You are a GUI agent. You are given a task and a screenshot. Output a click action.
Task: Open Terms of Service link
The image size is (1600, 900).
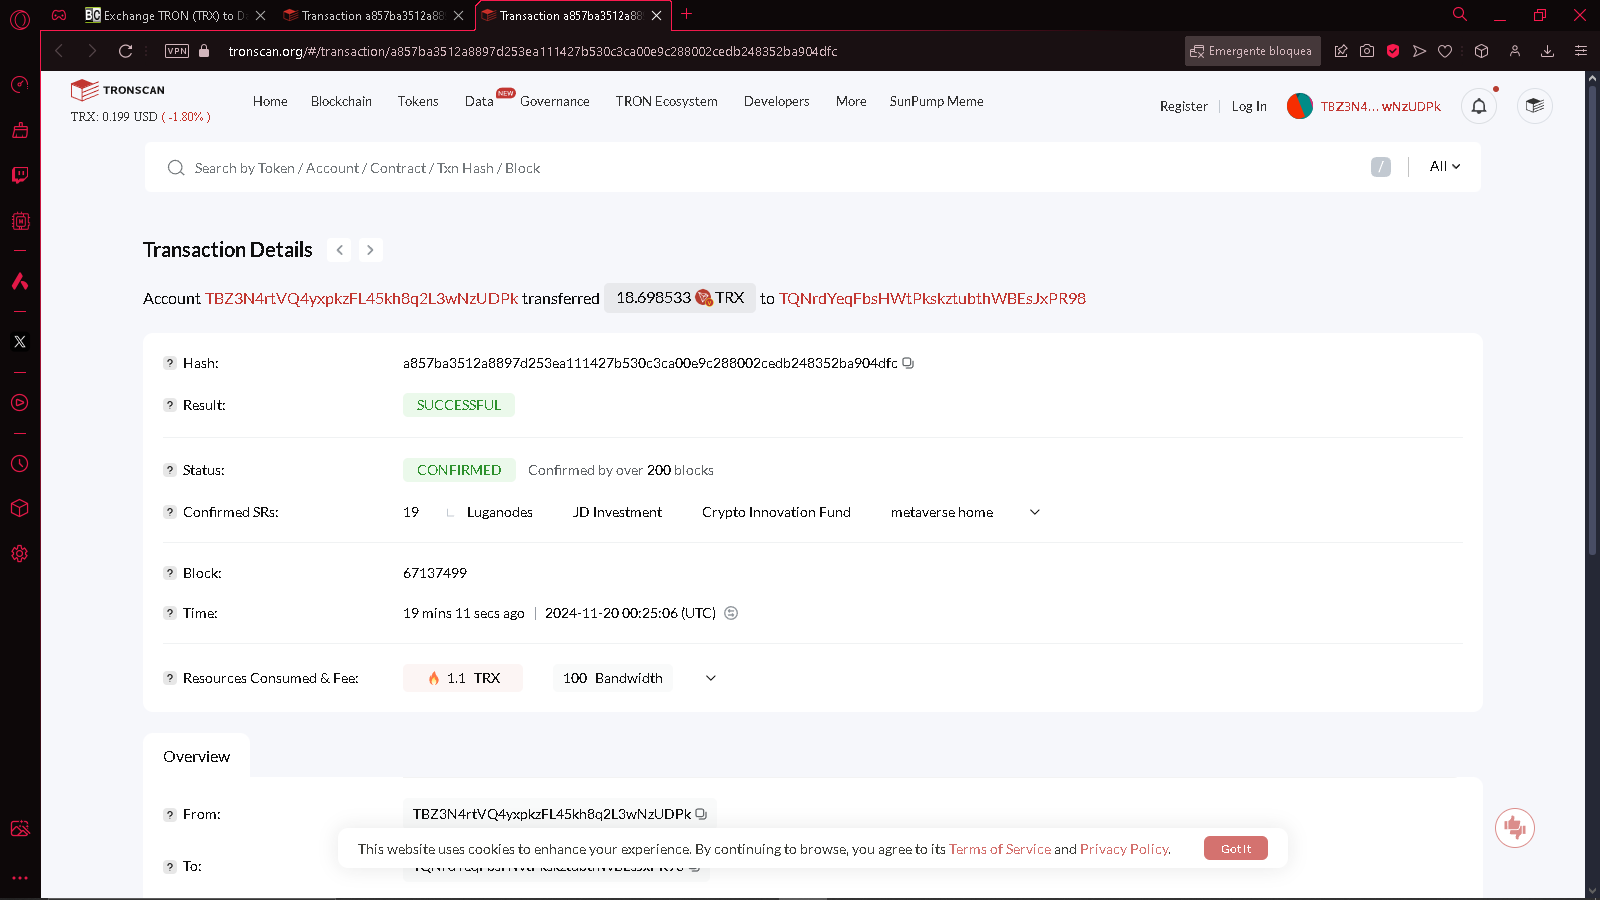[x=1000, y=849]
